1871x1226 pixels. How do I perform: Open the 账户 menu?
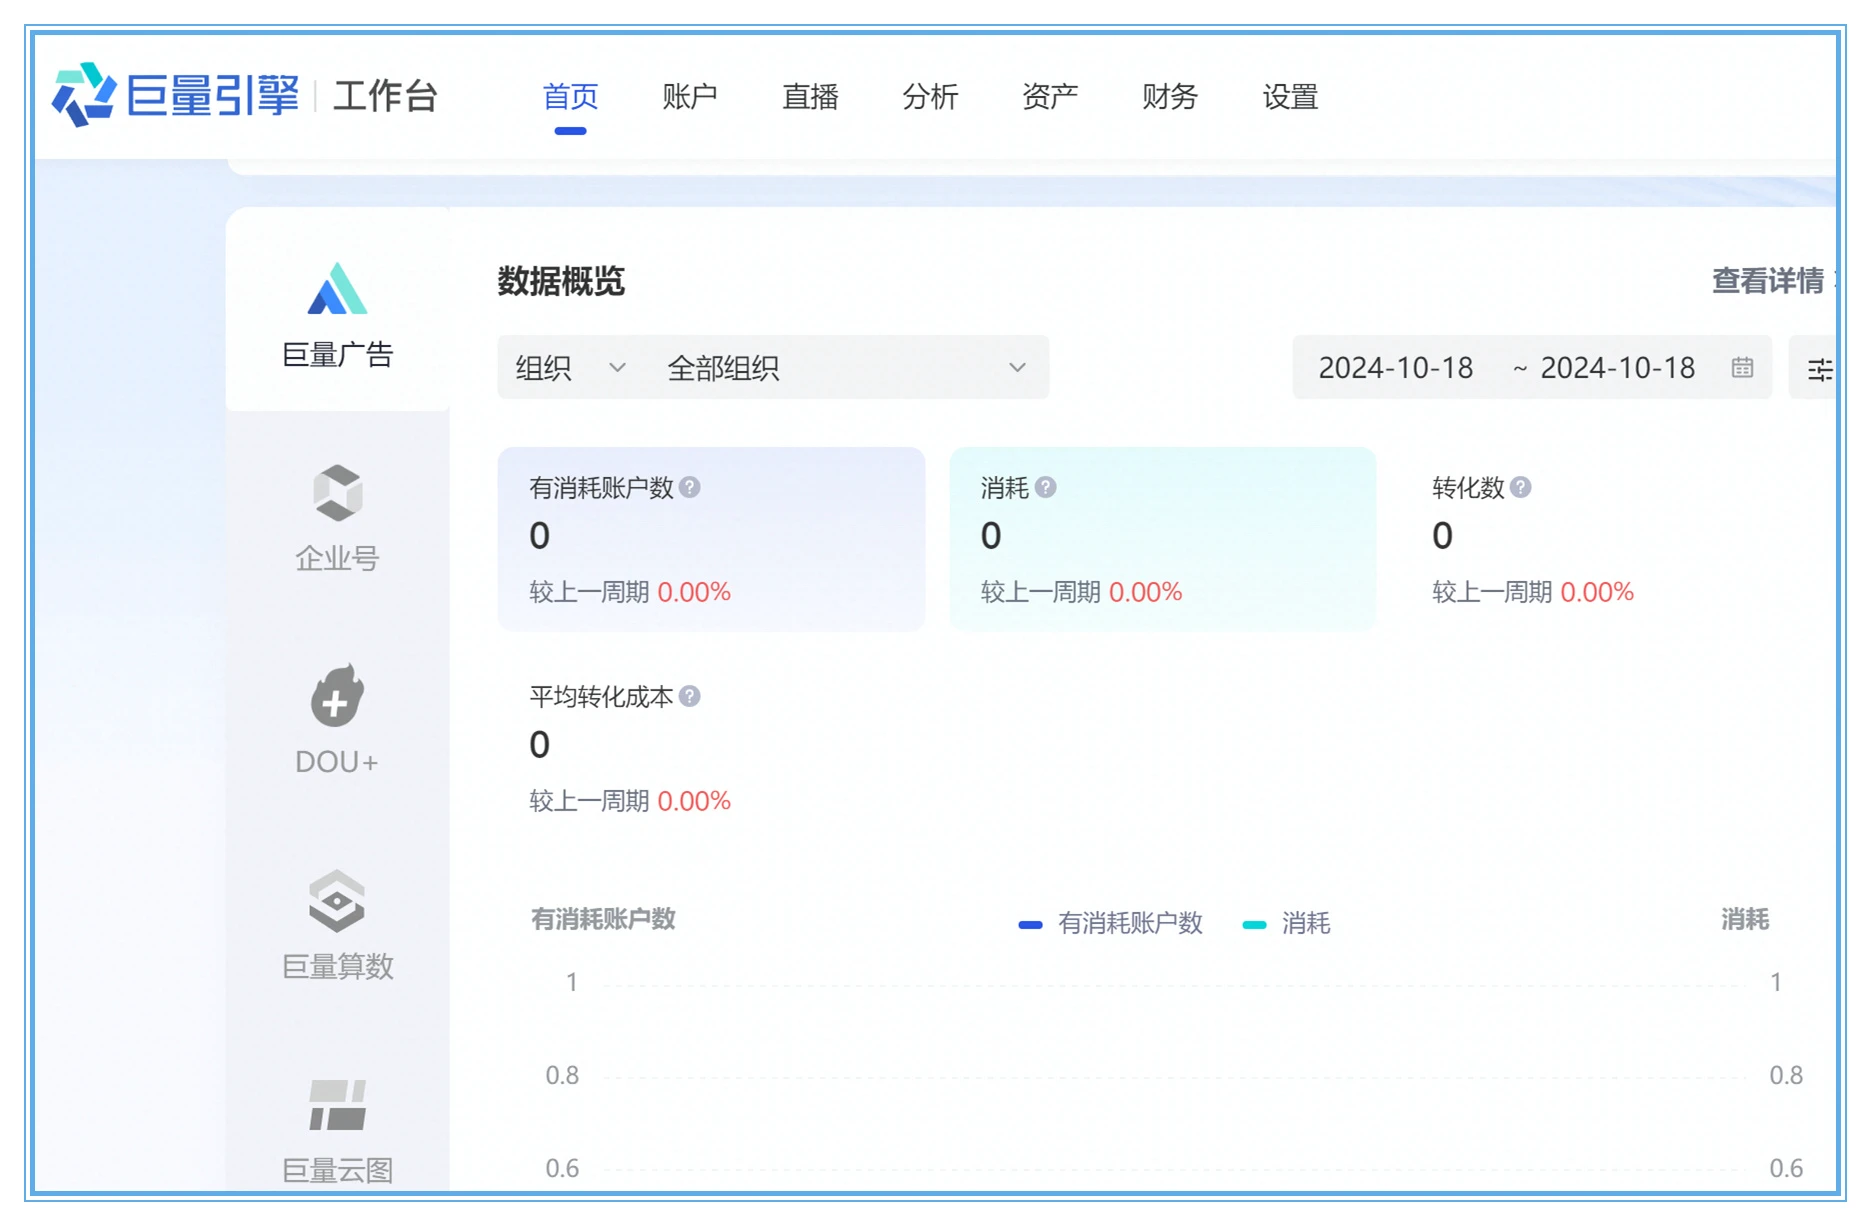[690, 97]
